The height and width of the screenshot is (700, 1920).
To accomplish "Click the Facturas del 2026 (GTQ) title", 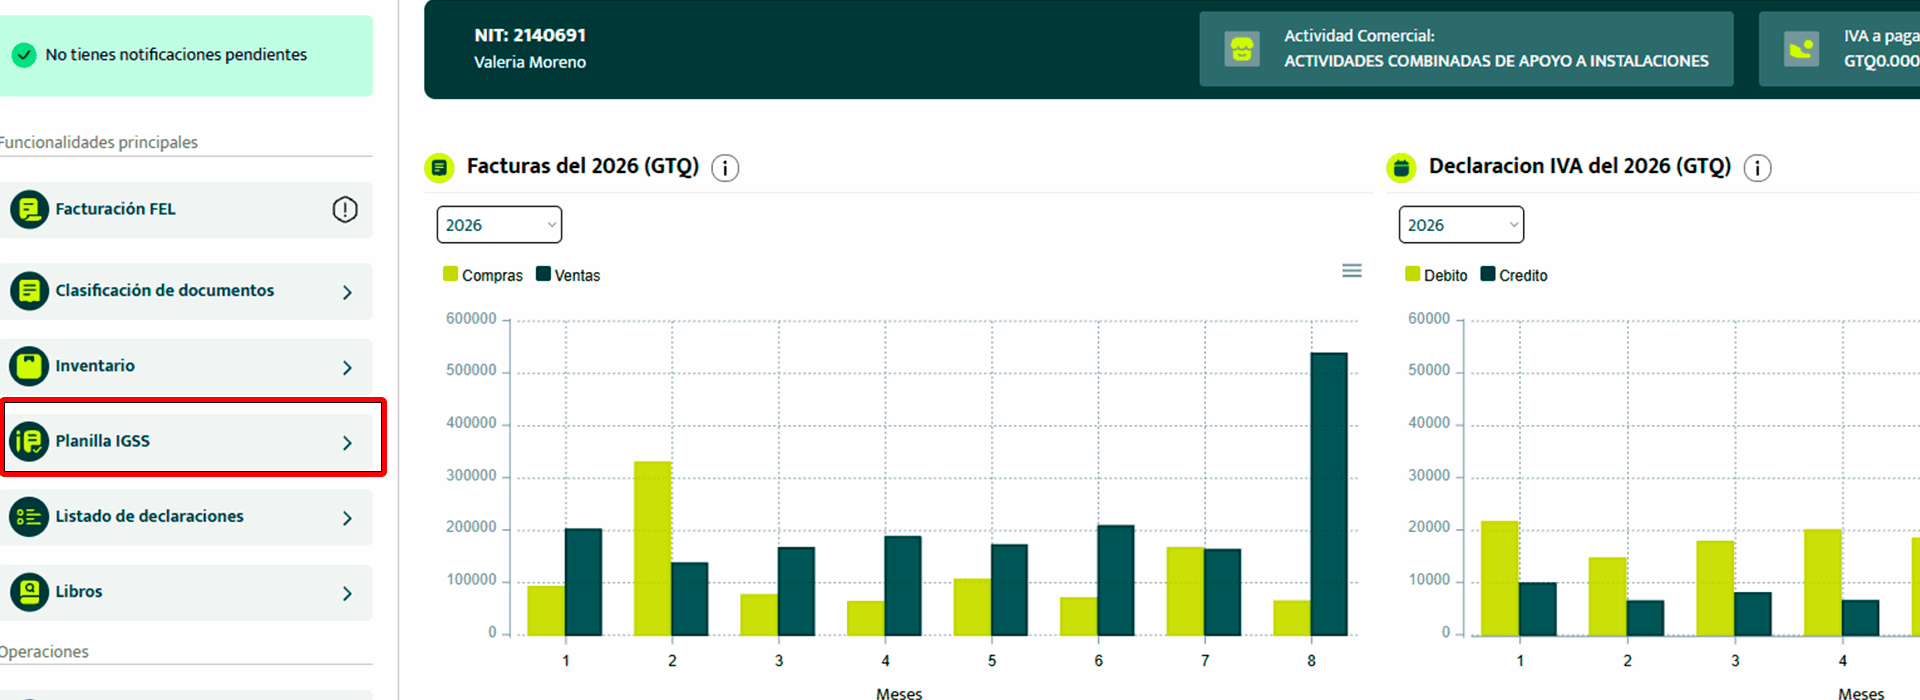I will (x=583, y=166).
